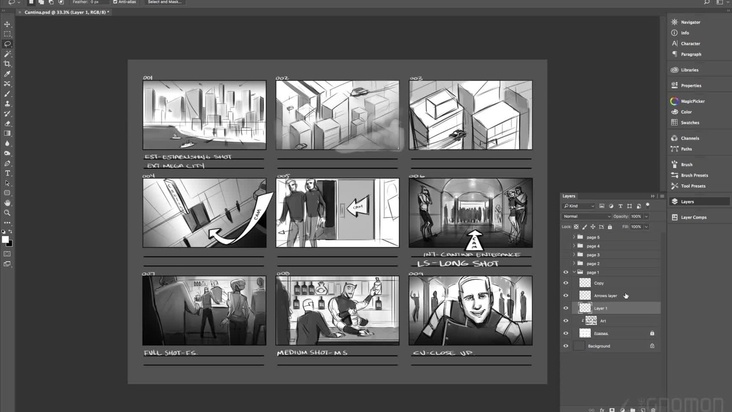Select the Zoom tool

7,213
